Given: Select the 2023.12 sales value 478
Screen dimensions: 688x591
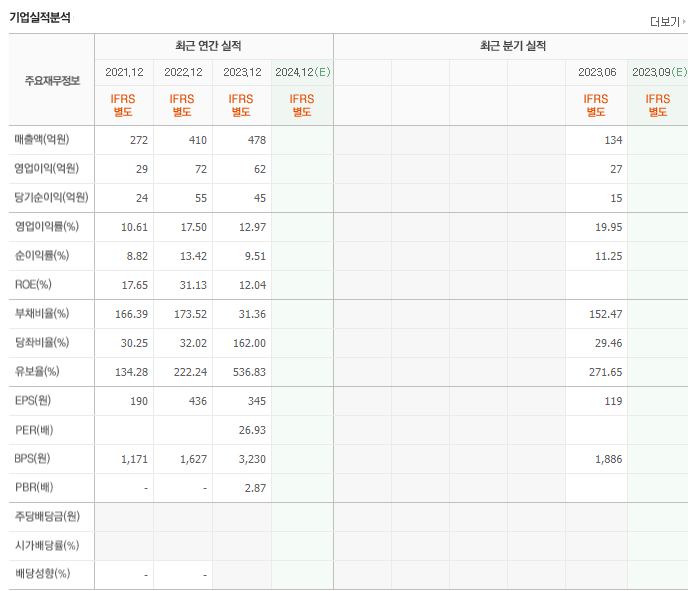Looking at the screenshot, I should click(x=257, y=140).
